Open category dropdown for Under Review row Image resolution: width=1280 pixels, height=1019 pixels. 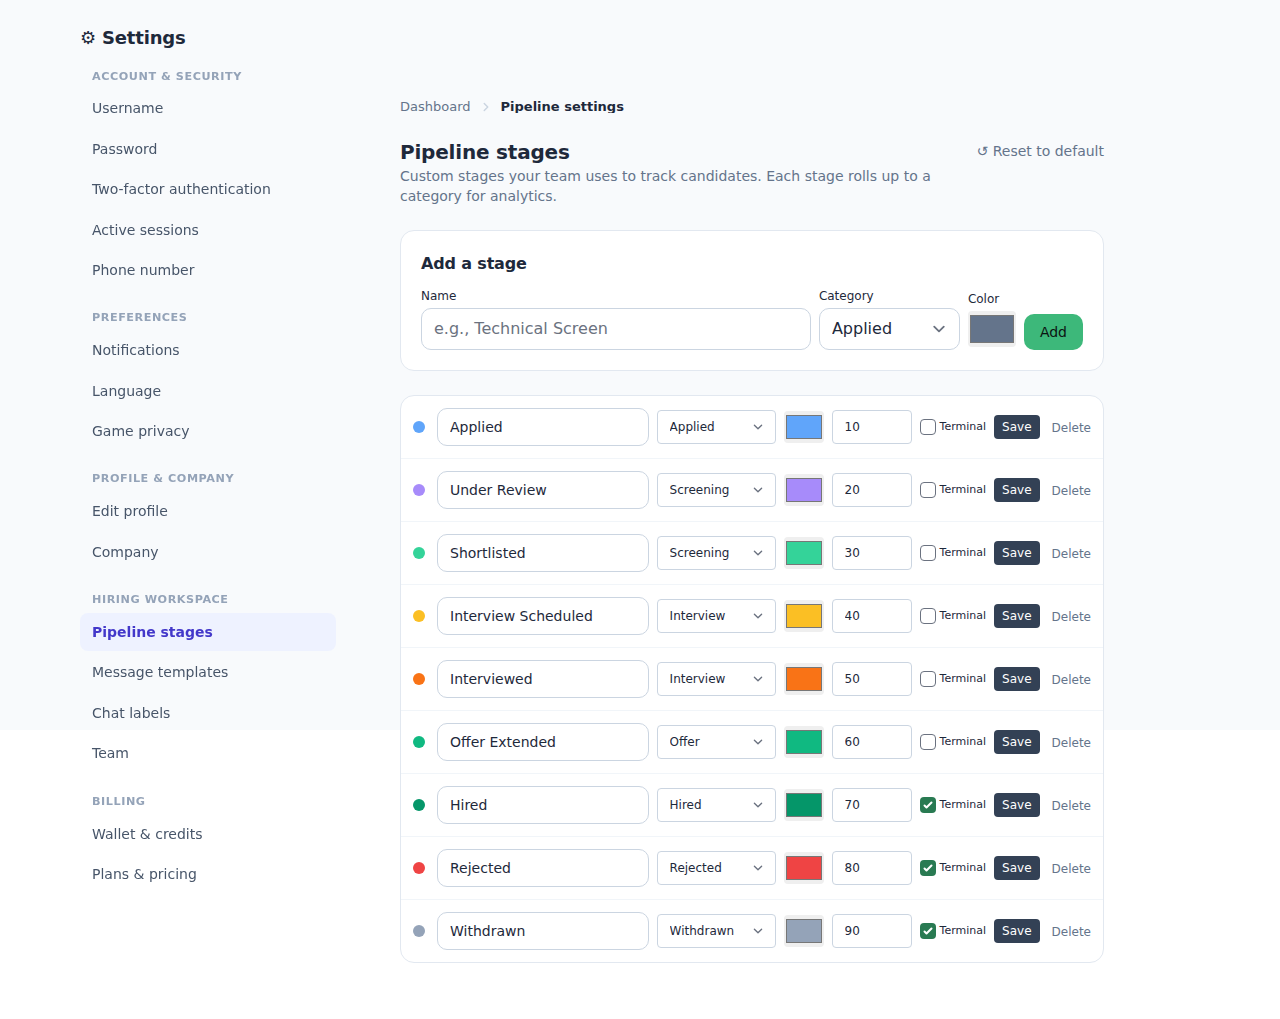coord(716,490)
